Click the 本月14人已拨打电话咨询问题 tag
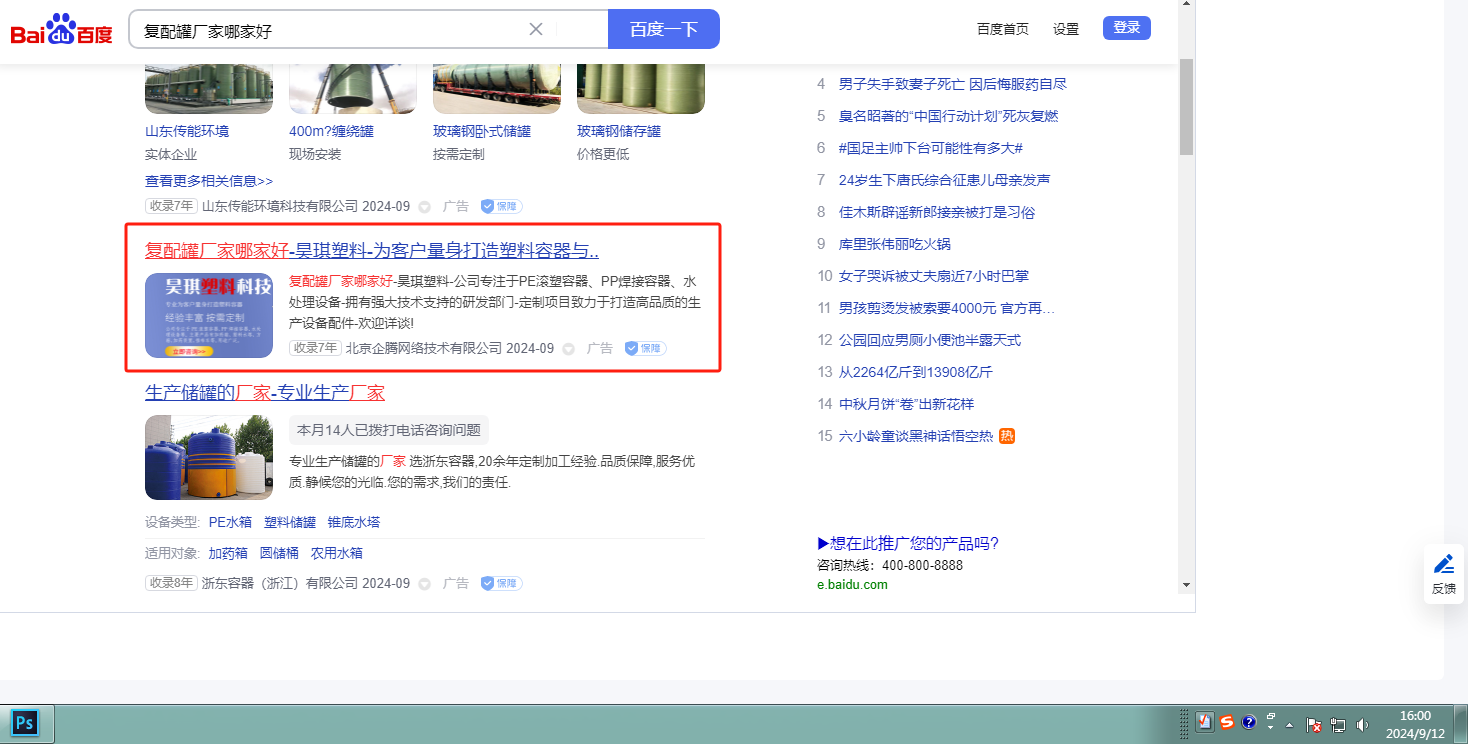This screenshot has height=744, width=1468. coord(389,430)
